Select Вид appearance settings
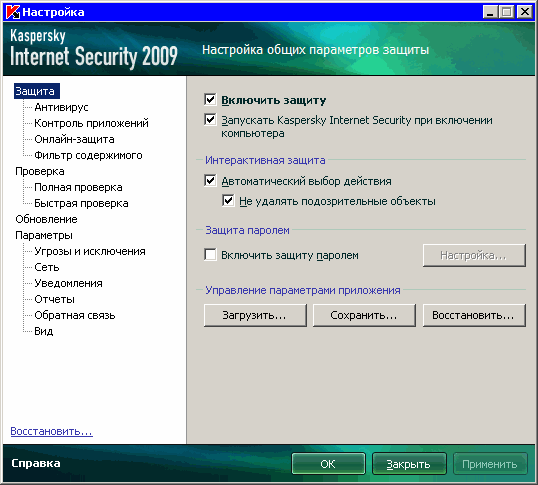538x485 pixels. point(44,331)
